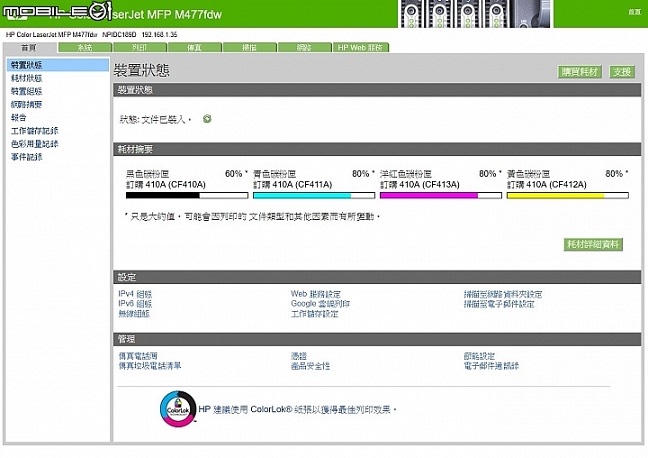Image resolution: width=648 pixels, height=458 pixels.
Task: Open the Google 雲端列印 link
Action: point(320,304)
